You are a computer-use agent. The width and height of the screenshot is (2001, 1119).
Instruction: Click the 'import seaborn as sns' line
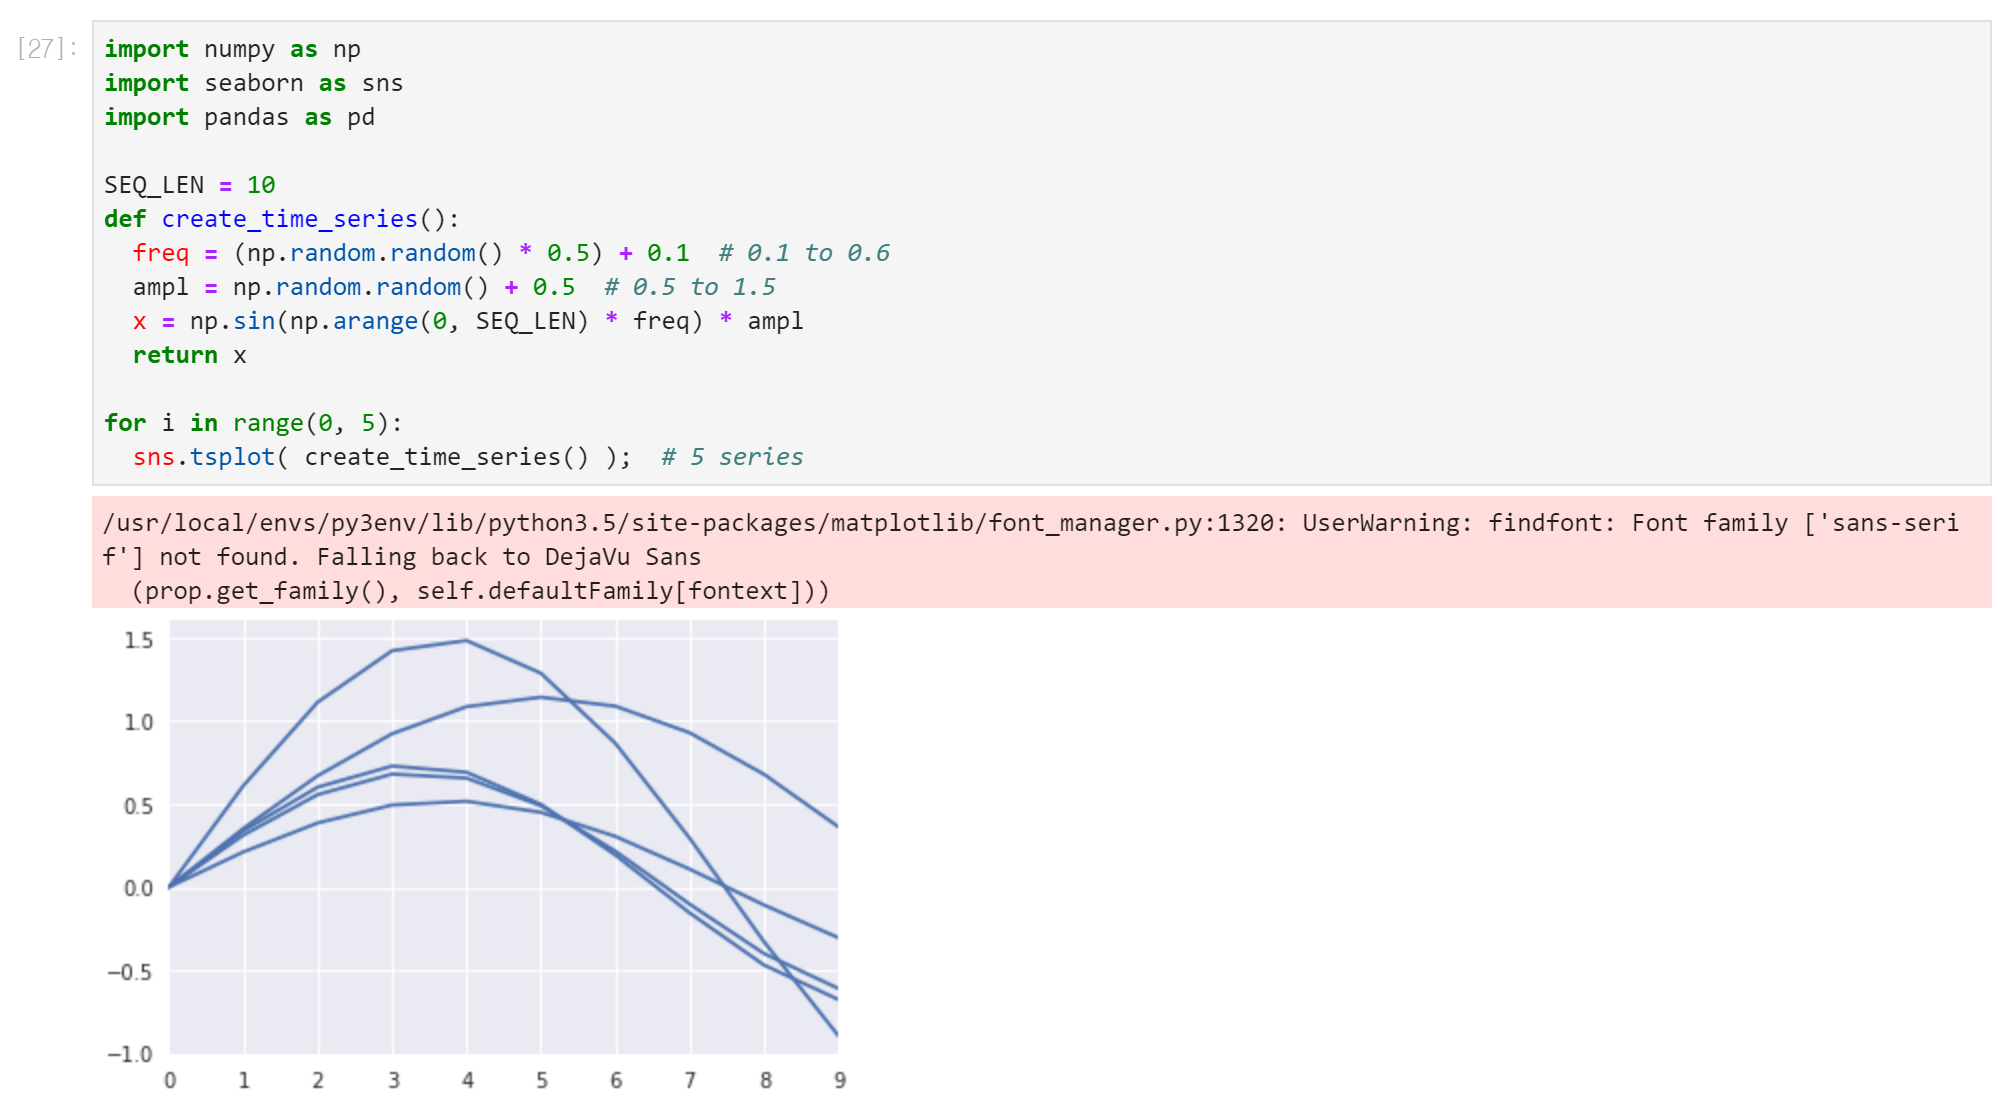click(x=253, y=83)
